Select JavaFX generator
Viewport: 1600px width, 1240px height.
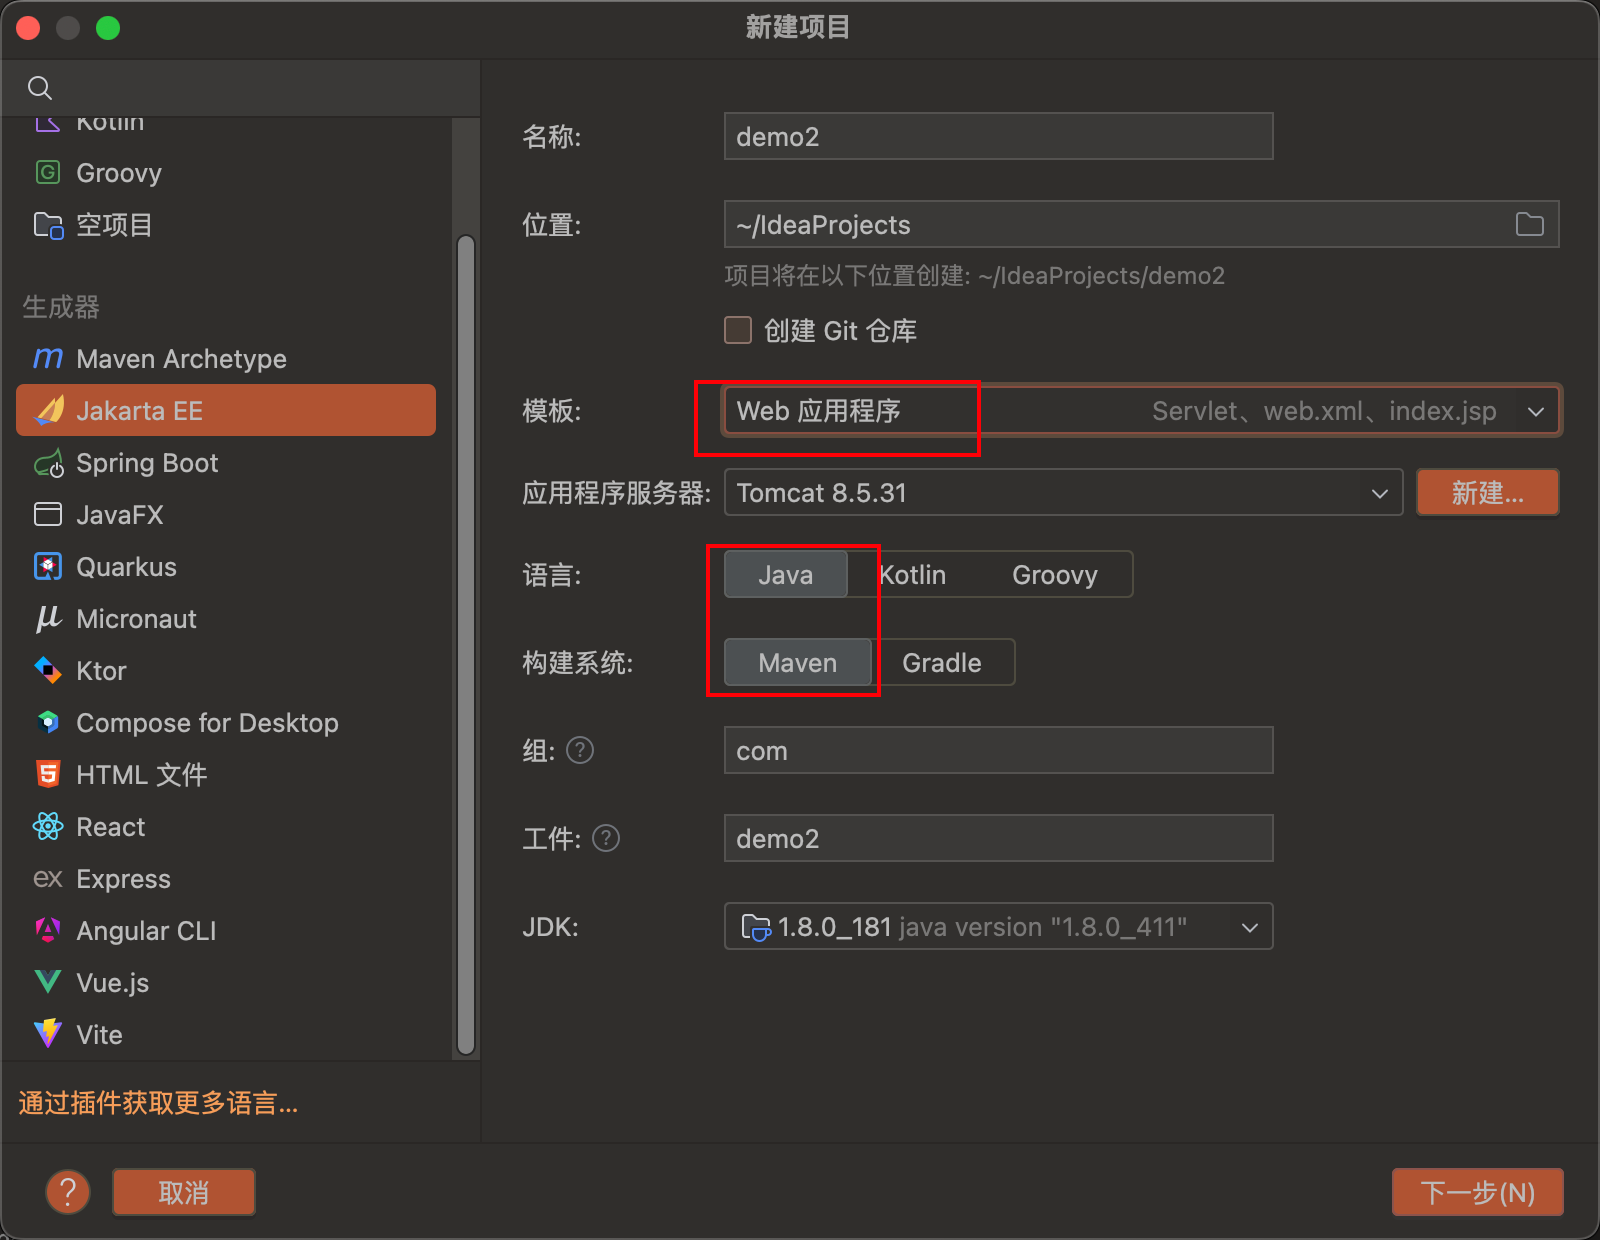(226, 515)
